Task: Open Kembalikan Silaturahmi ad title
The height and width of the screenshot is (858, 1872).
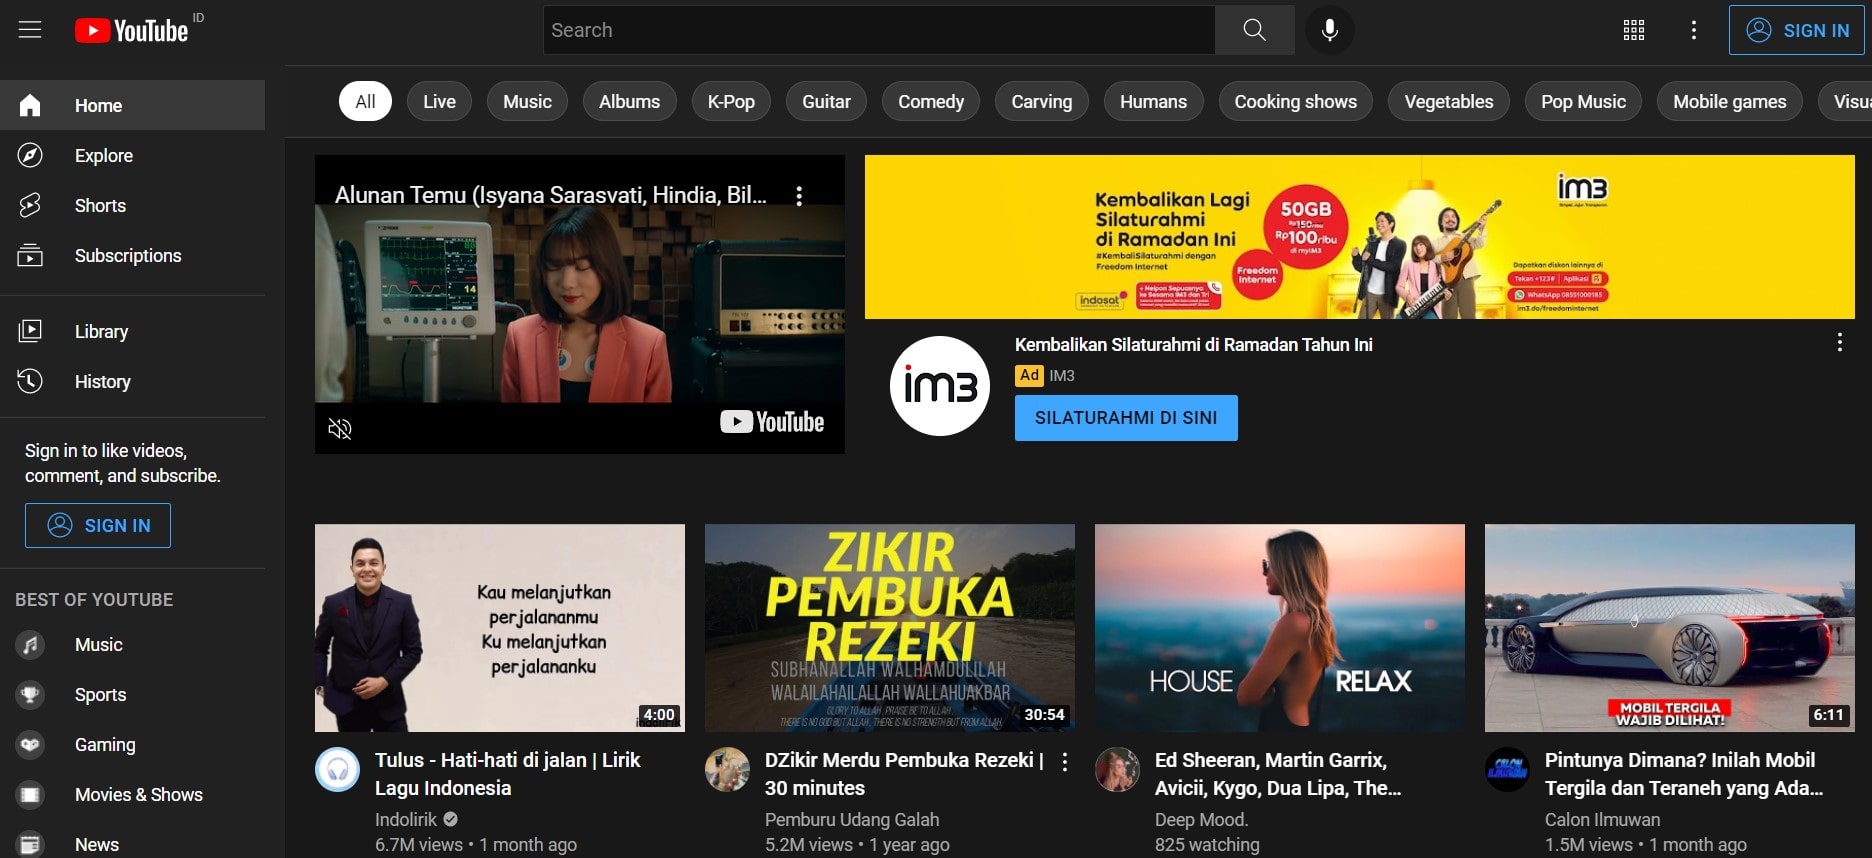Action: coord(1193,344)
